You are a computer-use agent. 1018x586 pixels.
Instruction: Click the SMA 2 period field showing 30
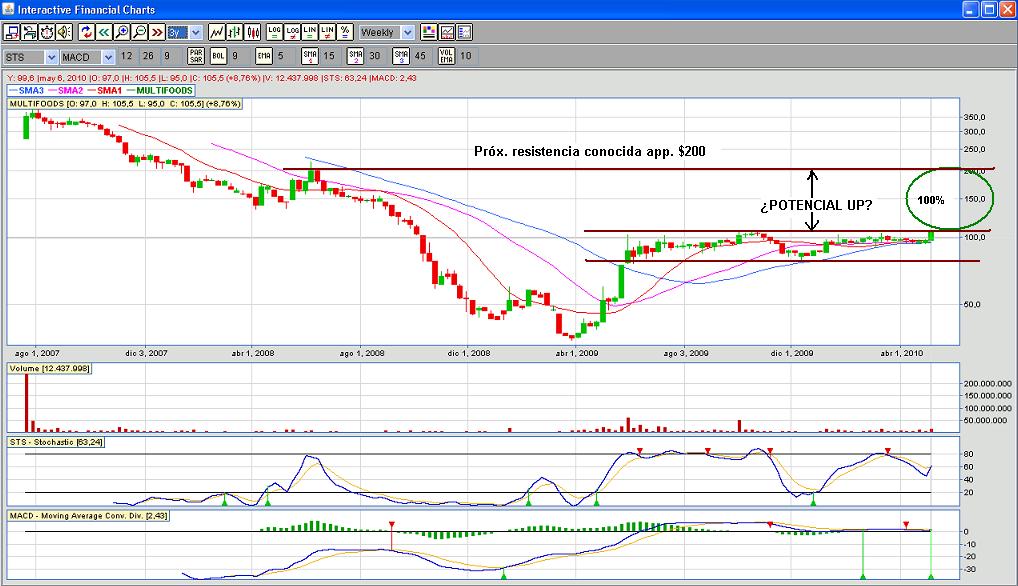click(375, 56)
